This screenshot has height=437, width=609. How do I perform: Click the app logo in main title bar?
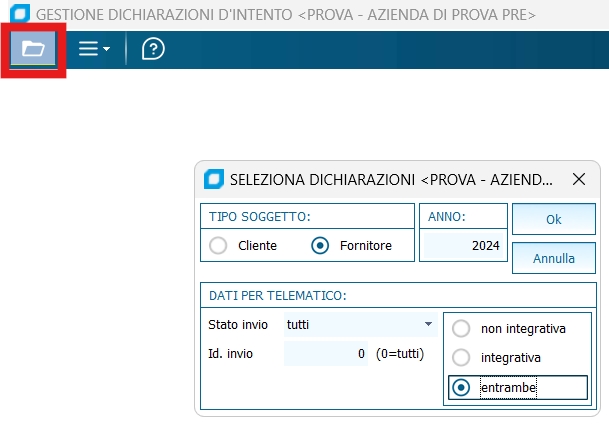pyautogui.click(x=17, y=15)
